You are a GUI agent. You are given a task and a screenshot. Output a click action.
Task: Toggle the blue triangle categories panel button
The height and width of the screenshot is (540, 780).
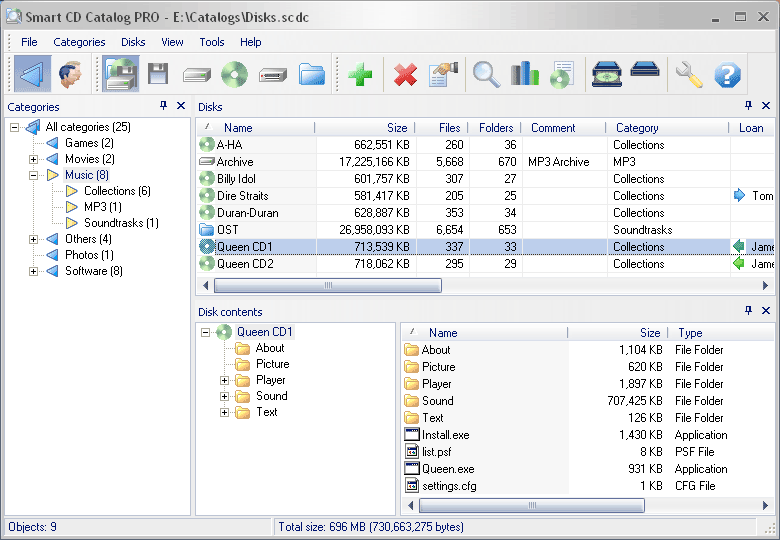click(32, 74)
